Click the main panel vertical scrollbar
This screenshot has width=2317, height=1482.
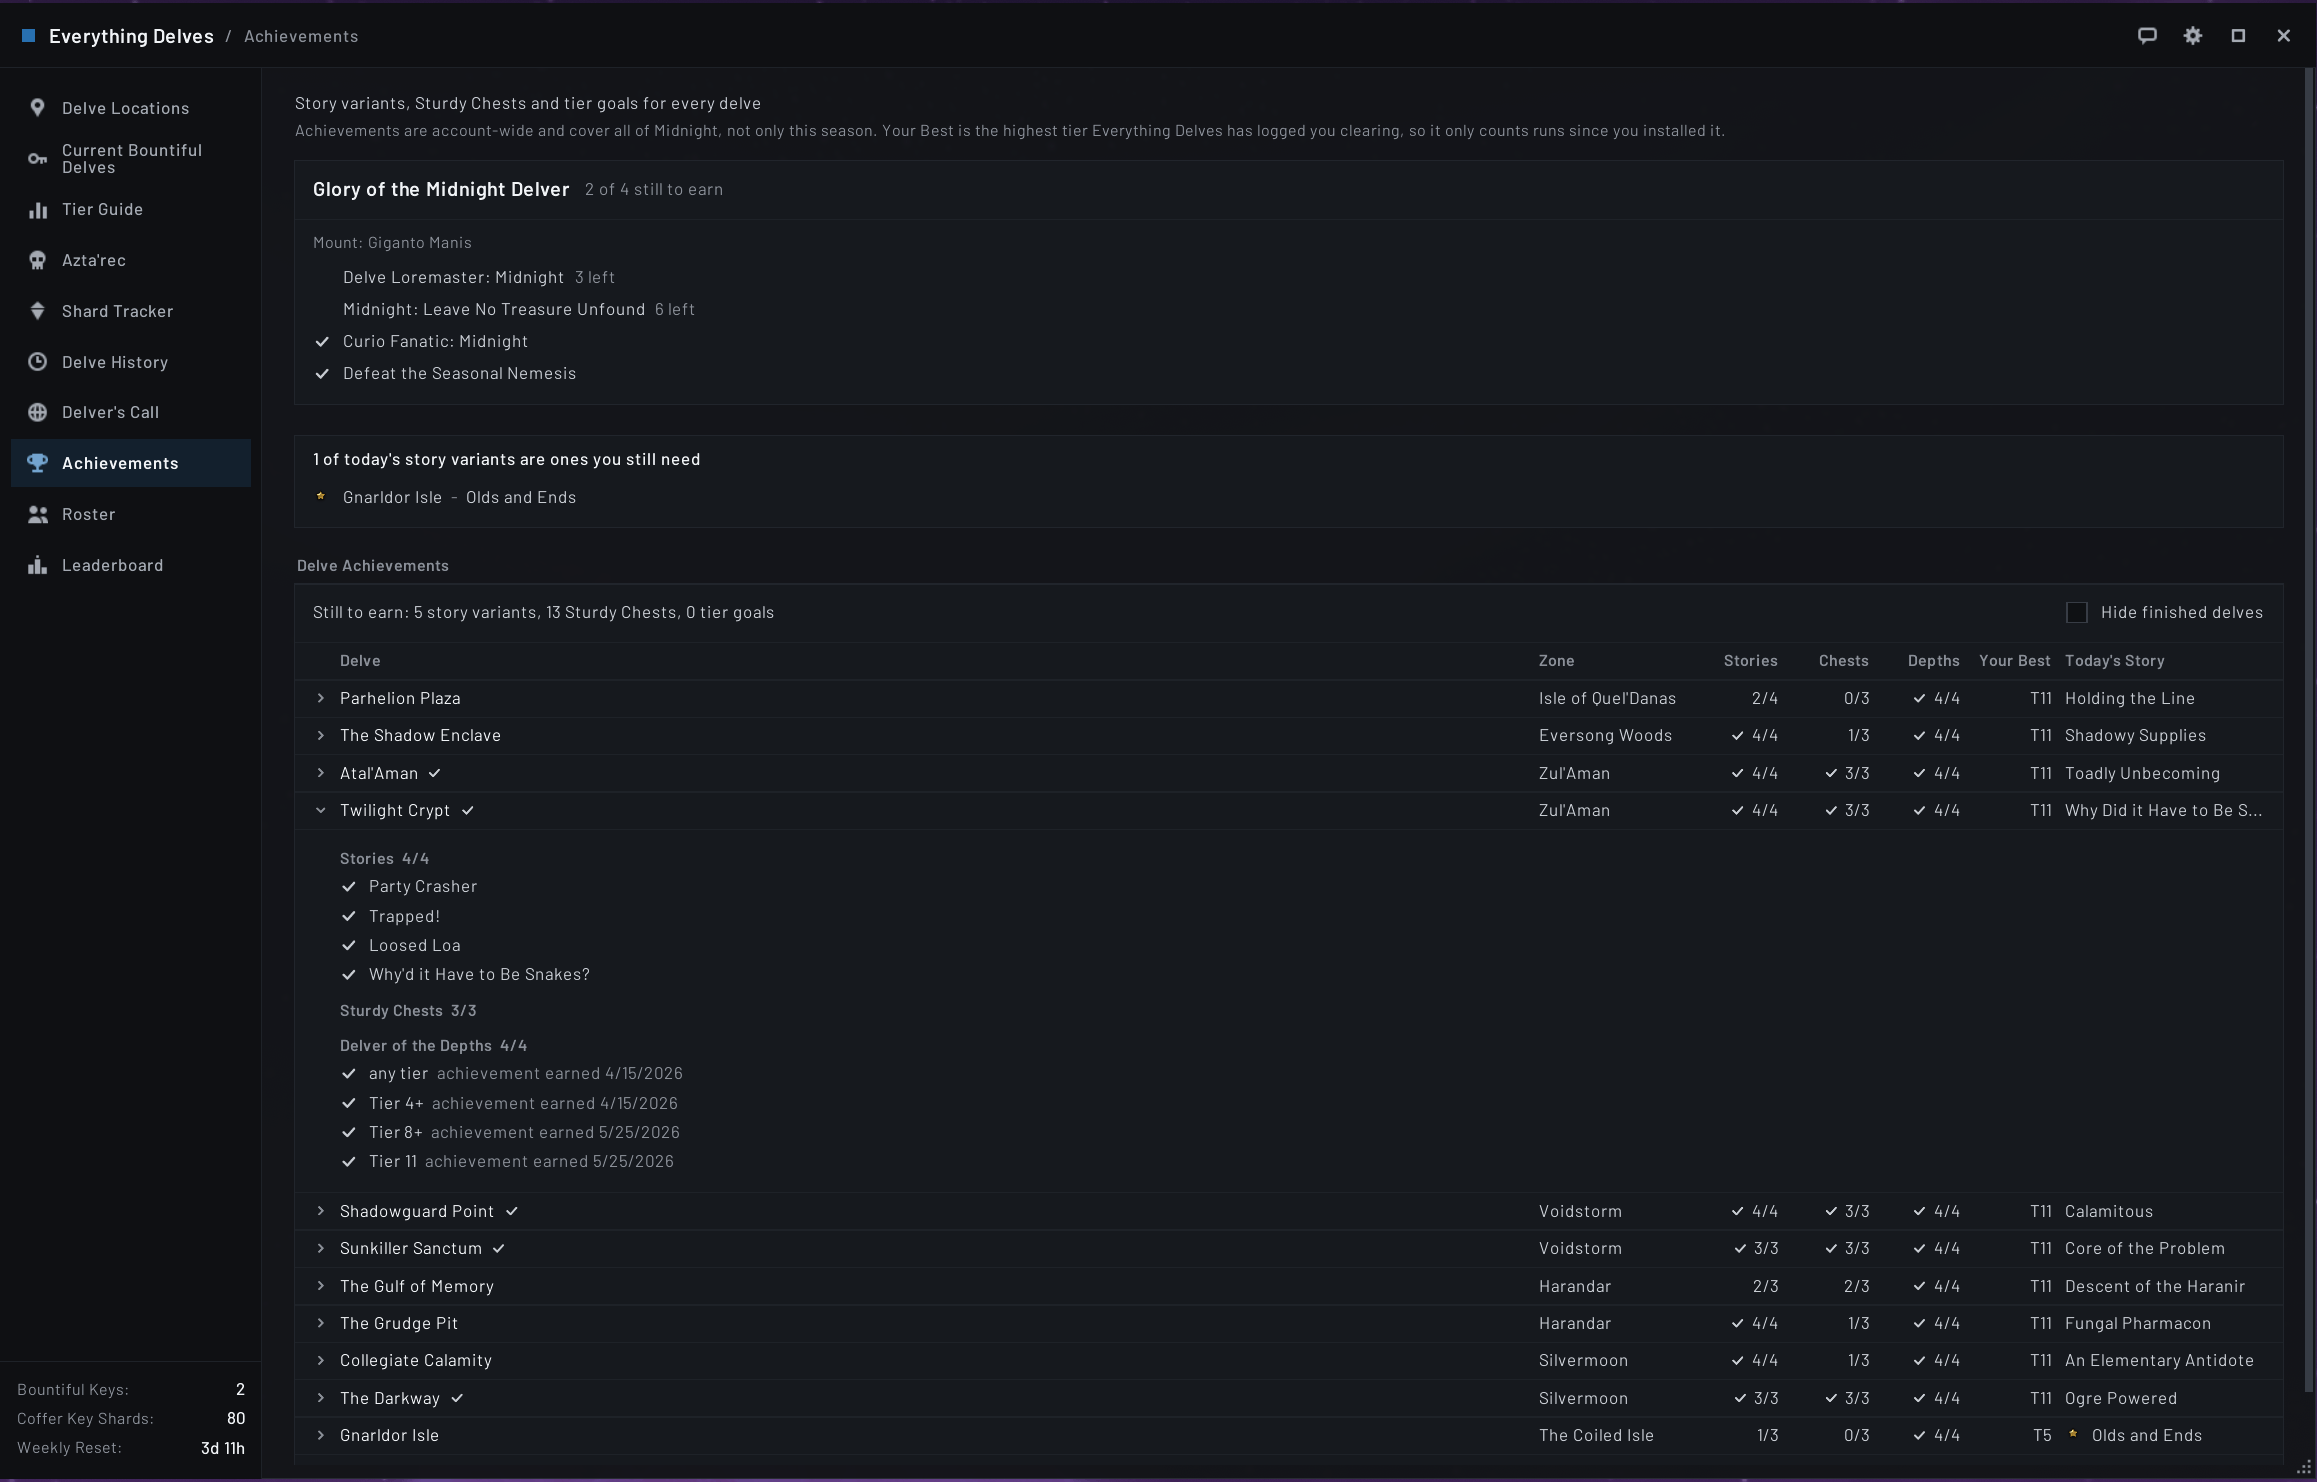pos(2309,730)
